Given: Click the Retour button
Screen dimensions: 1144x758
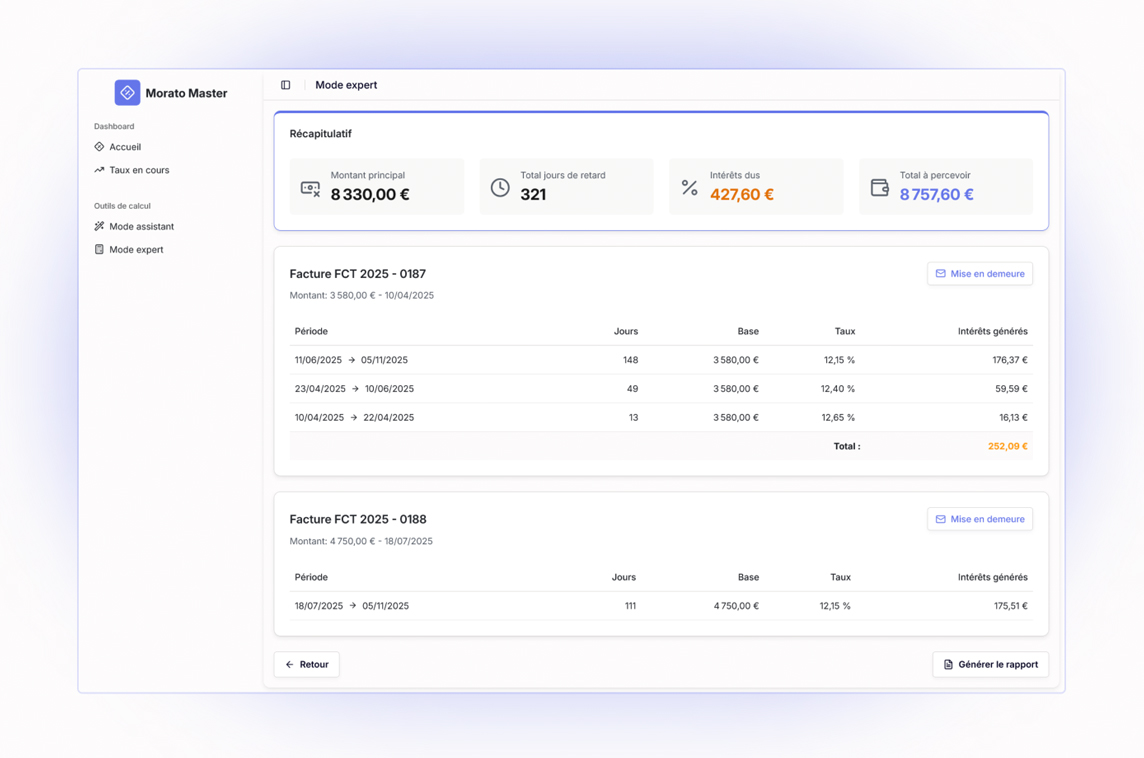Looking at the screenshot, I should click(306, 664).
